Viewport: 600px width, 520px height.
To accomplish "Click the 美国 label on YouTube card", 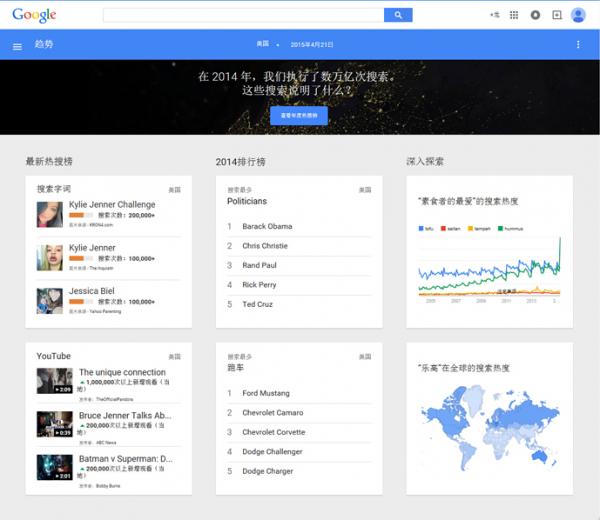I will tap(174, 357).
